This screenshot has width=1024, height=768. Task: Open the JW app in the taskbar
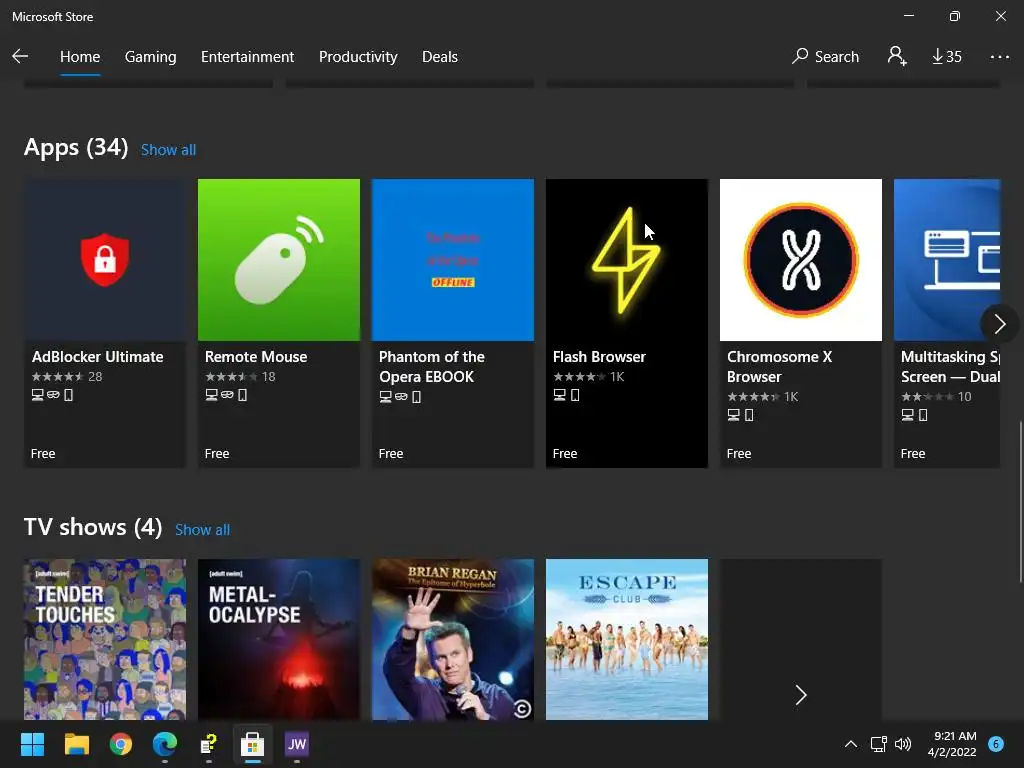pyautogui.click(x=296, y=744)
